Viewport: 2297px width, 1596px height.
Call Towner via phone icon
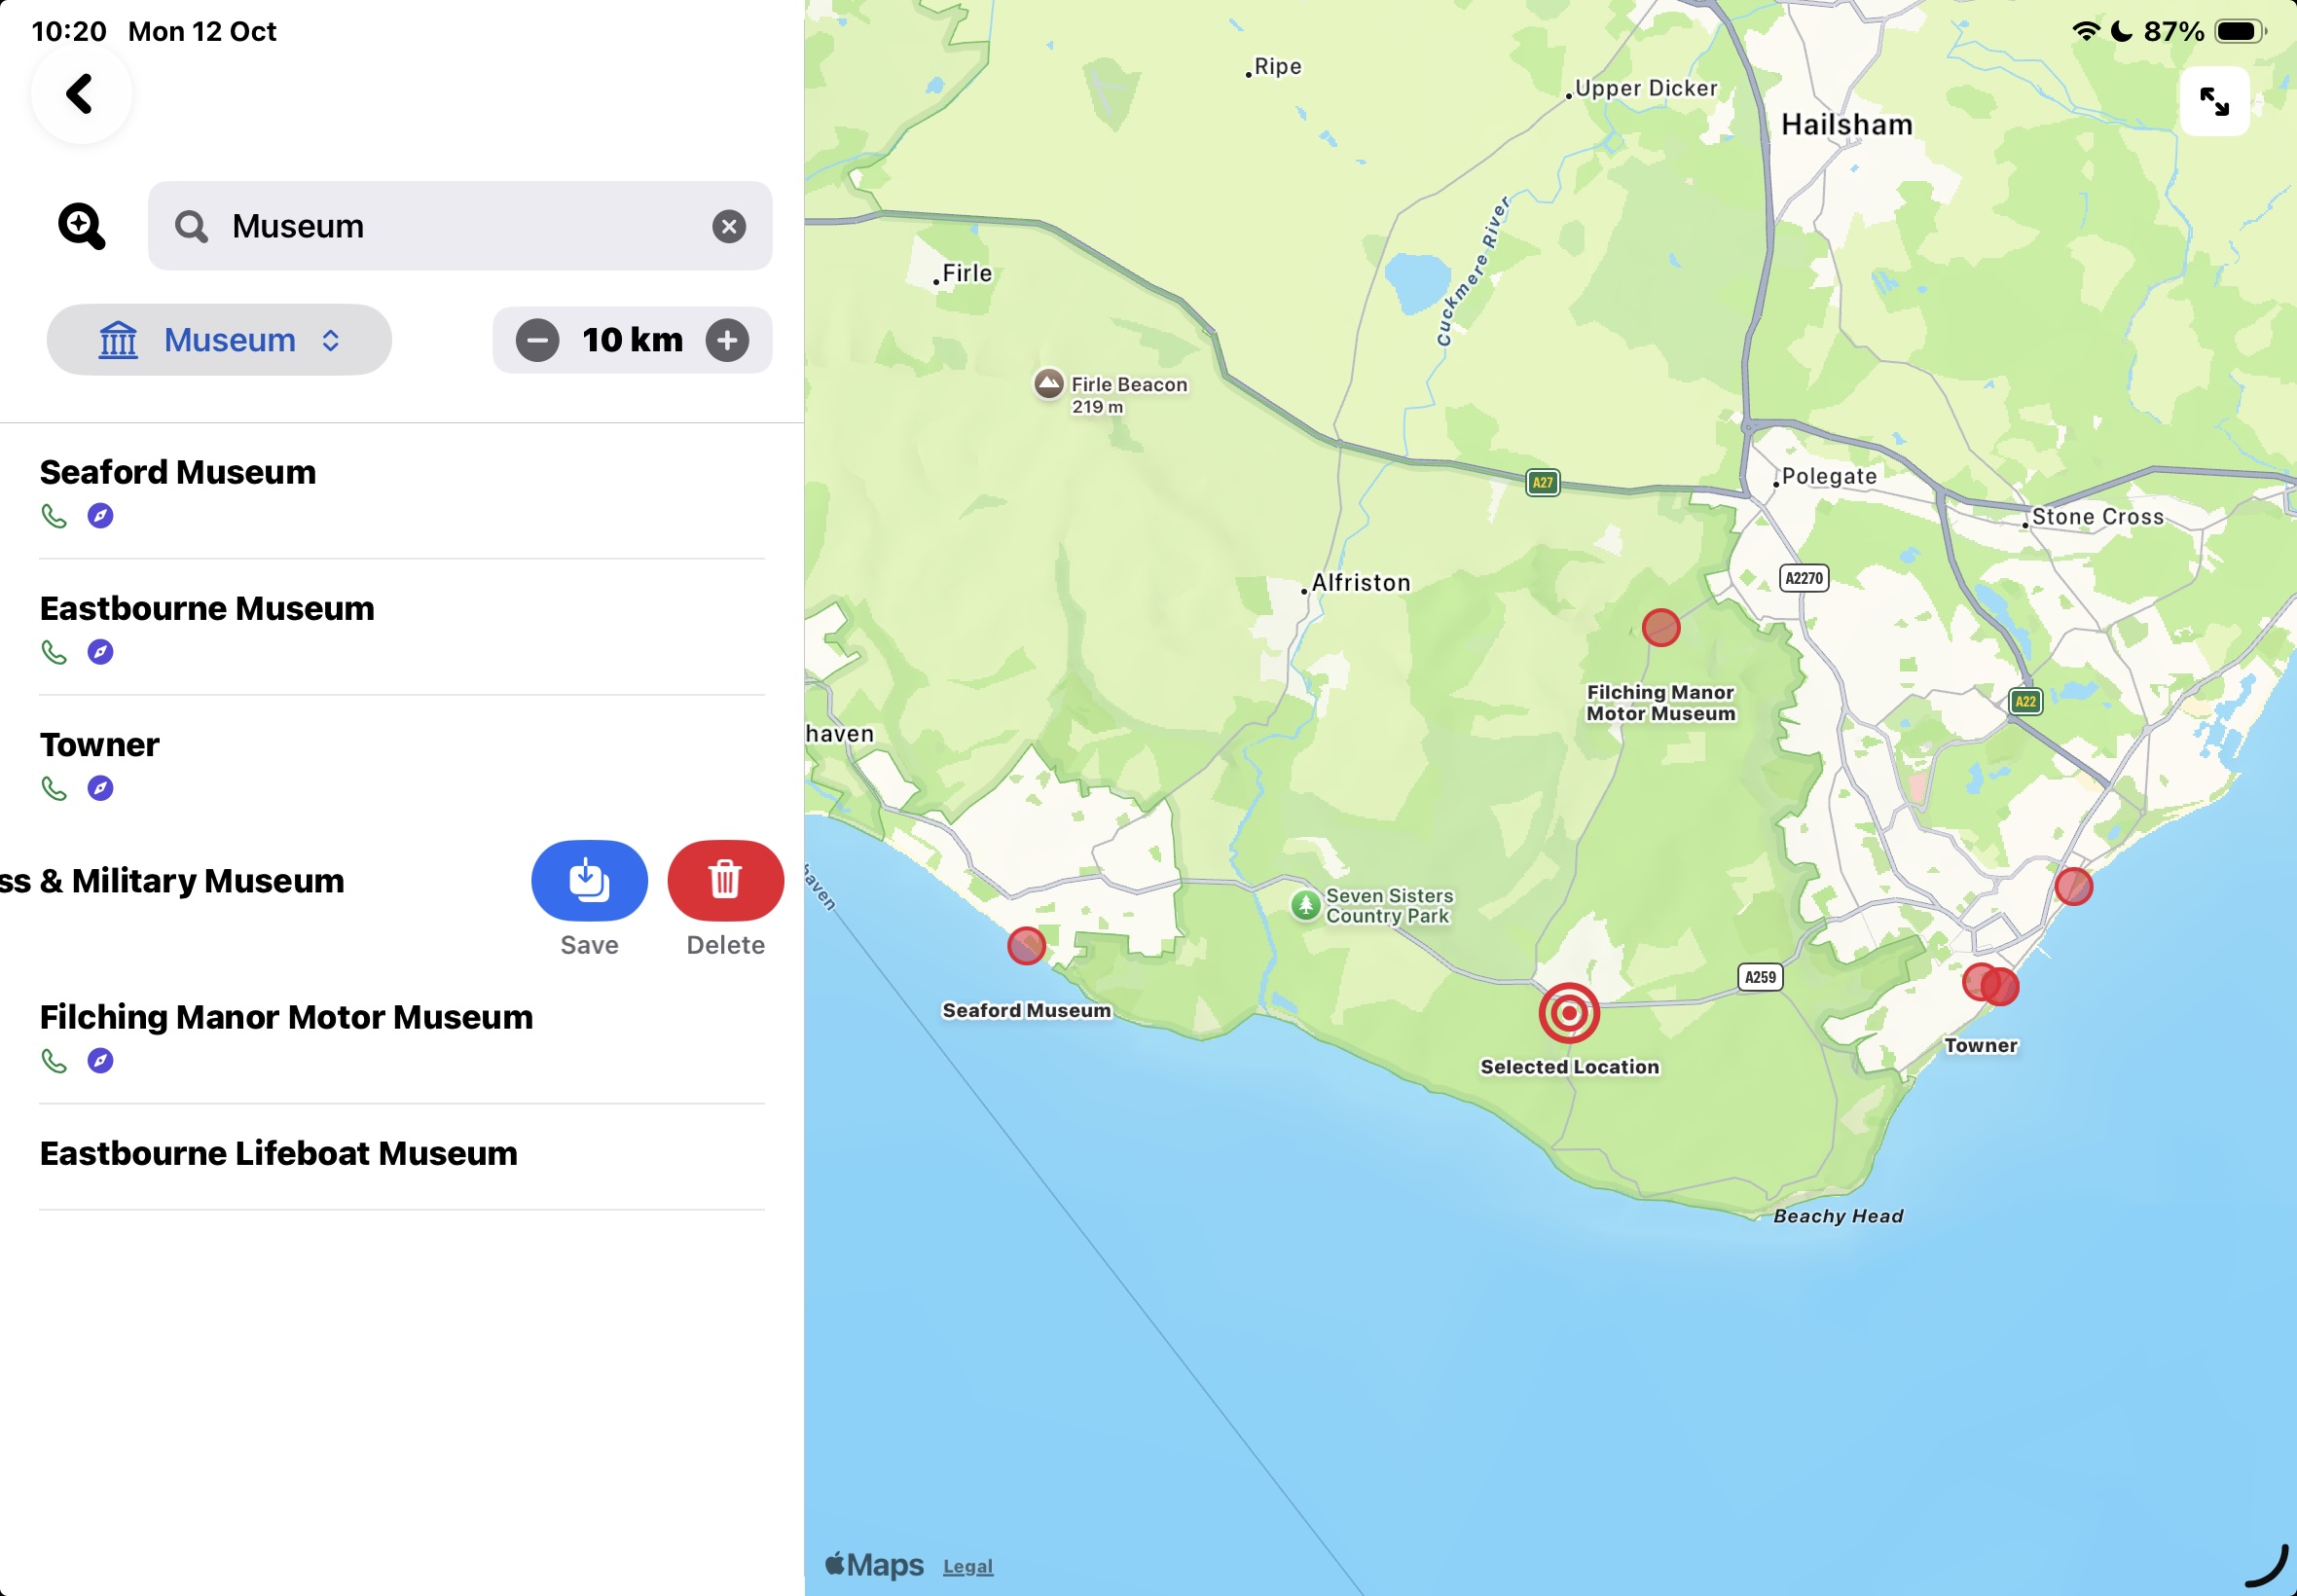[54, 788]
